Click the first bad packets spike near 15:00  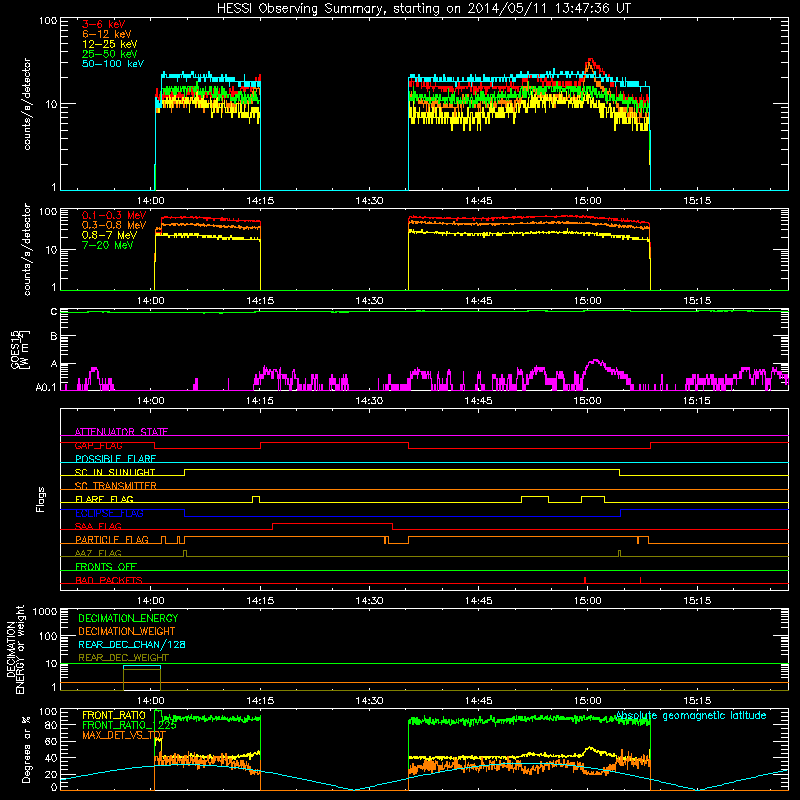tap(585, 580)
